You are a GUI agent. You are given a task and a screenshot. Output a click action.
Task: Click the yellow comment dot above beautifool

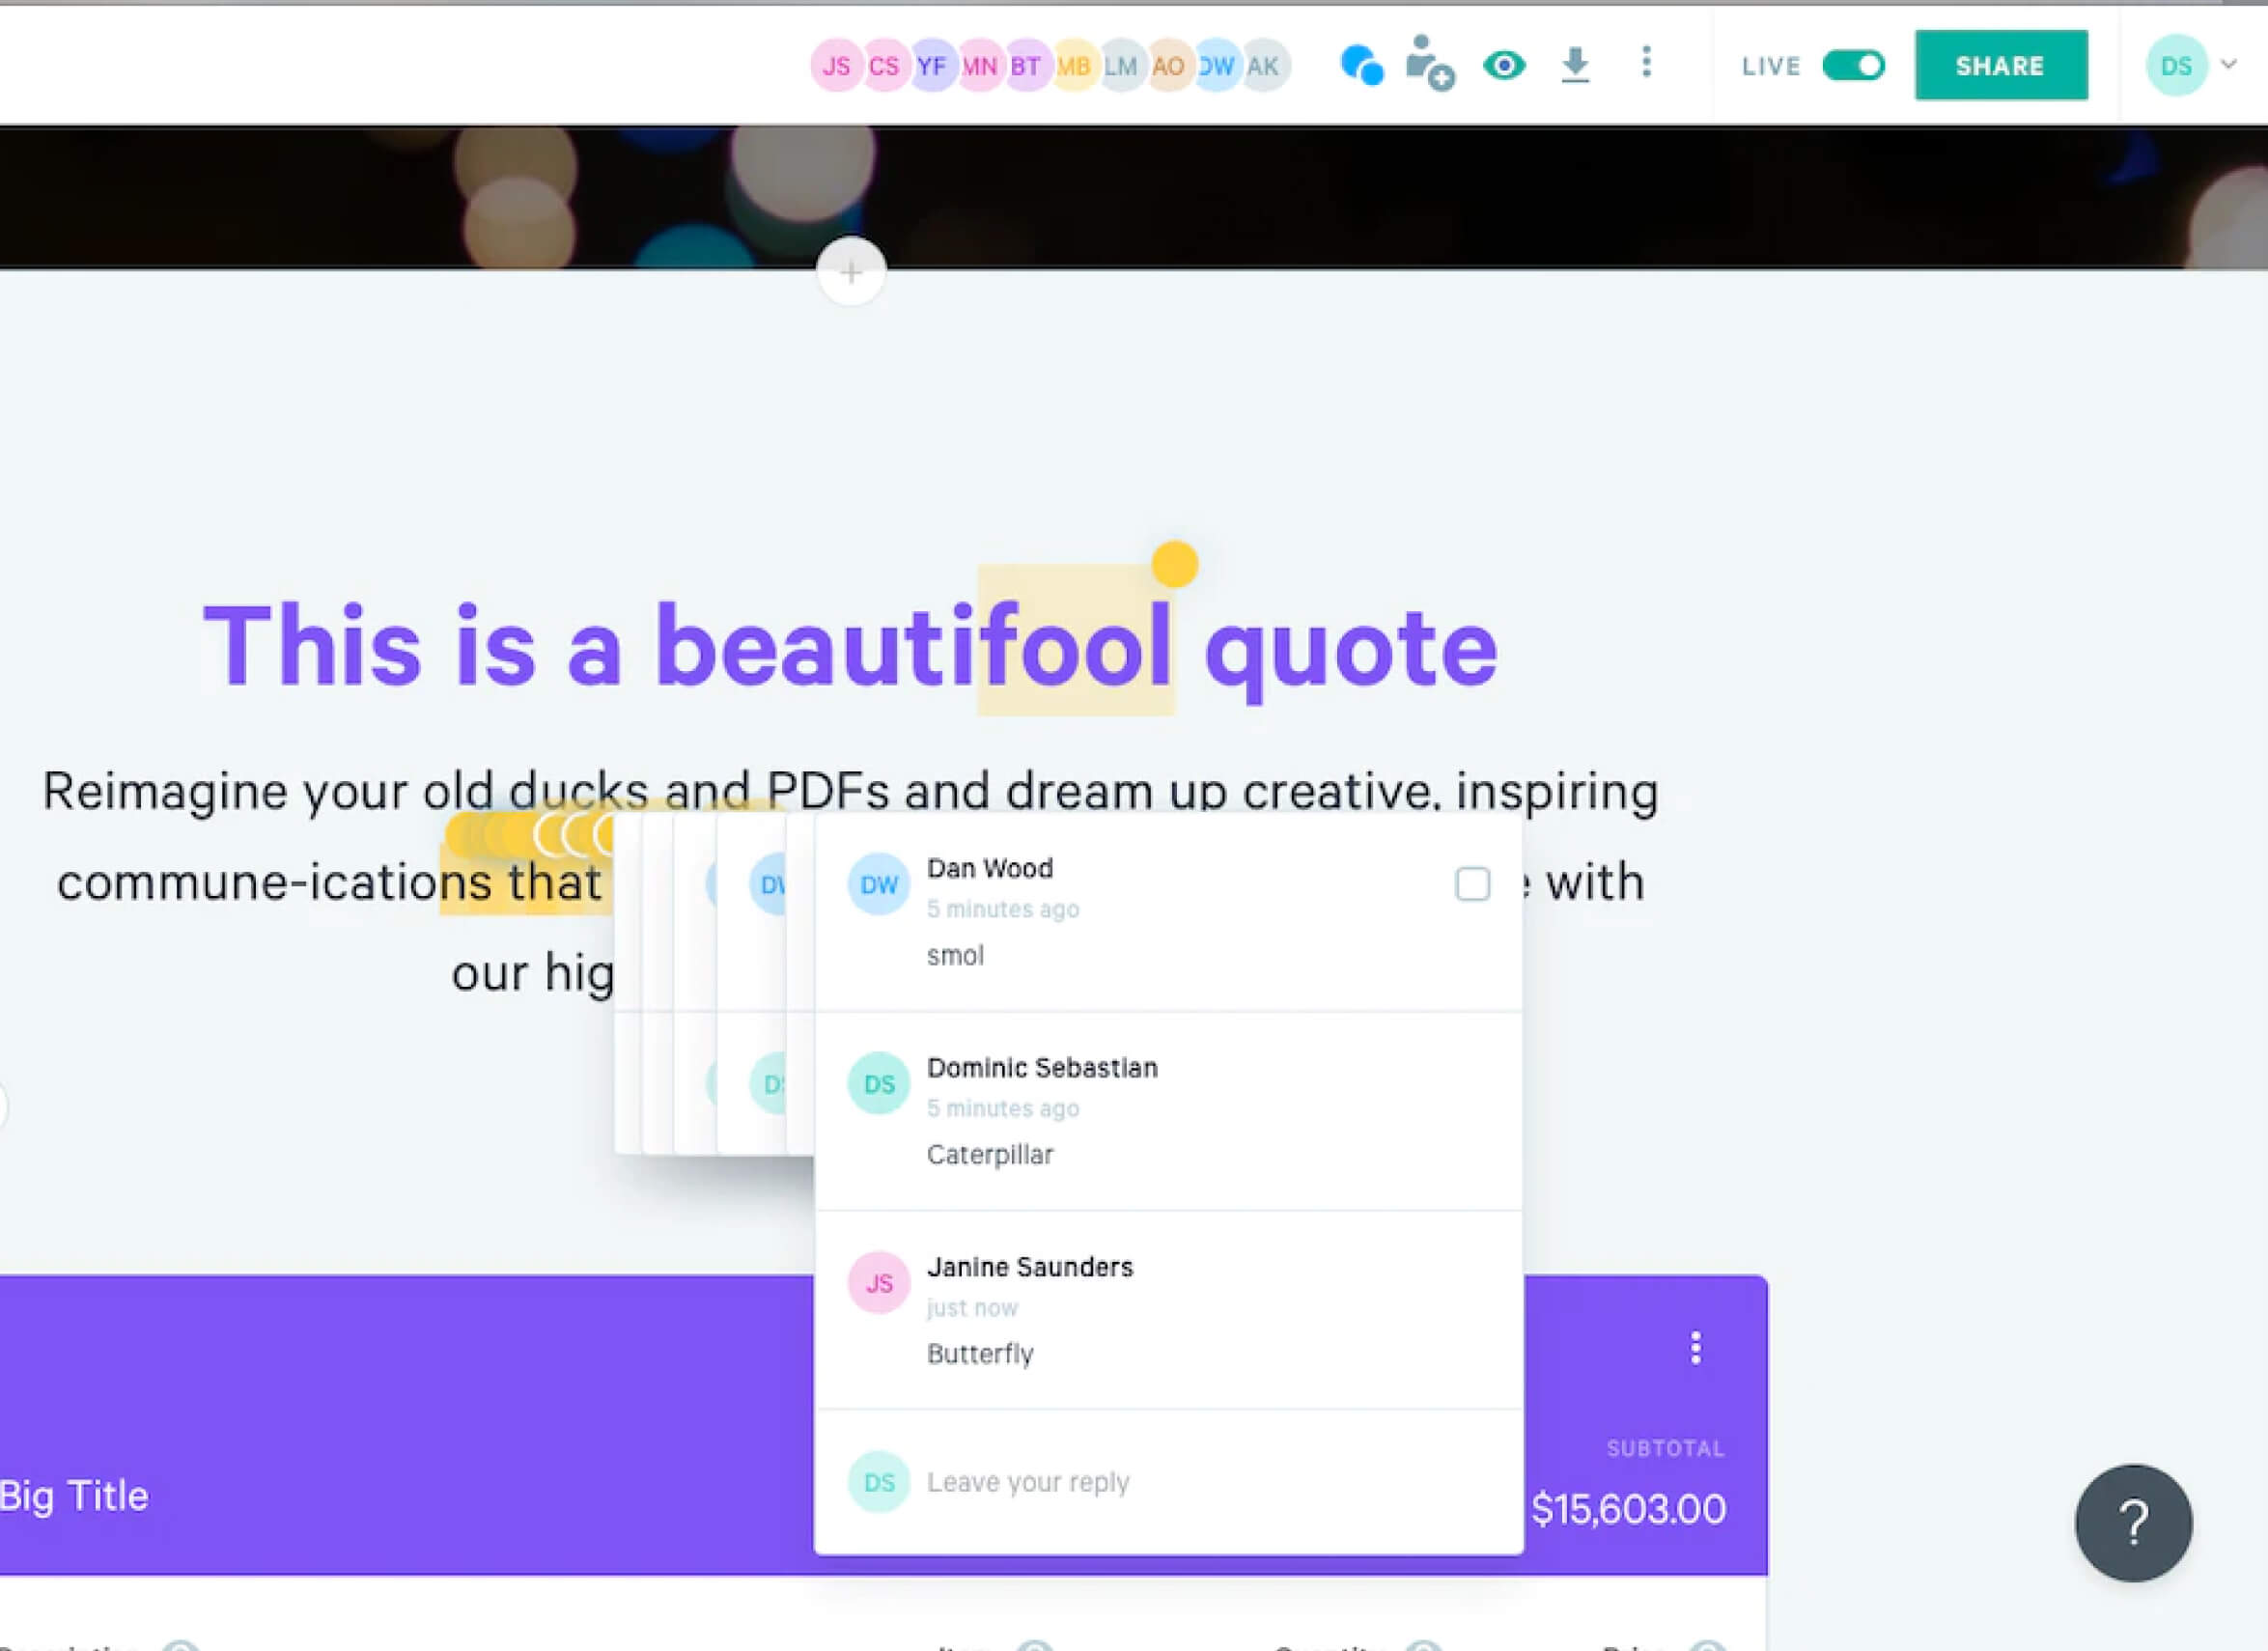click(1174, 564)
